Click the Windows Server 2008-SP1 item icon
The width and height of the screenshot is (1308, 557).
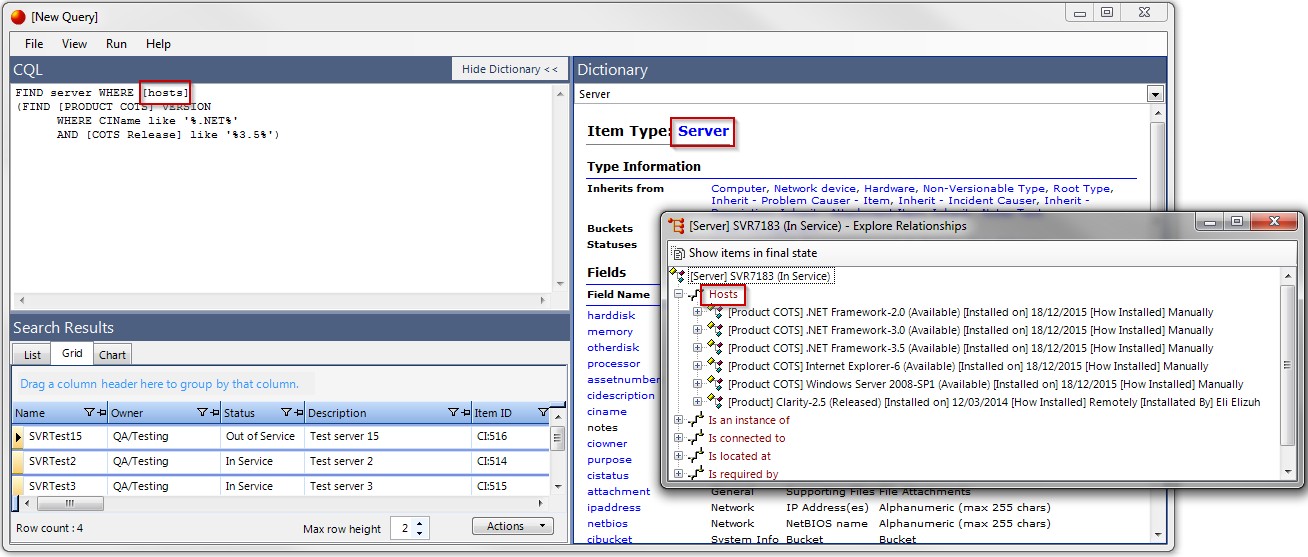point(716,384)
